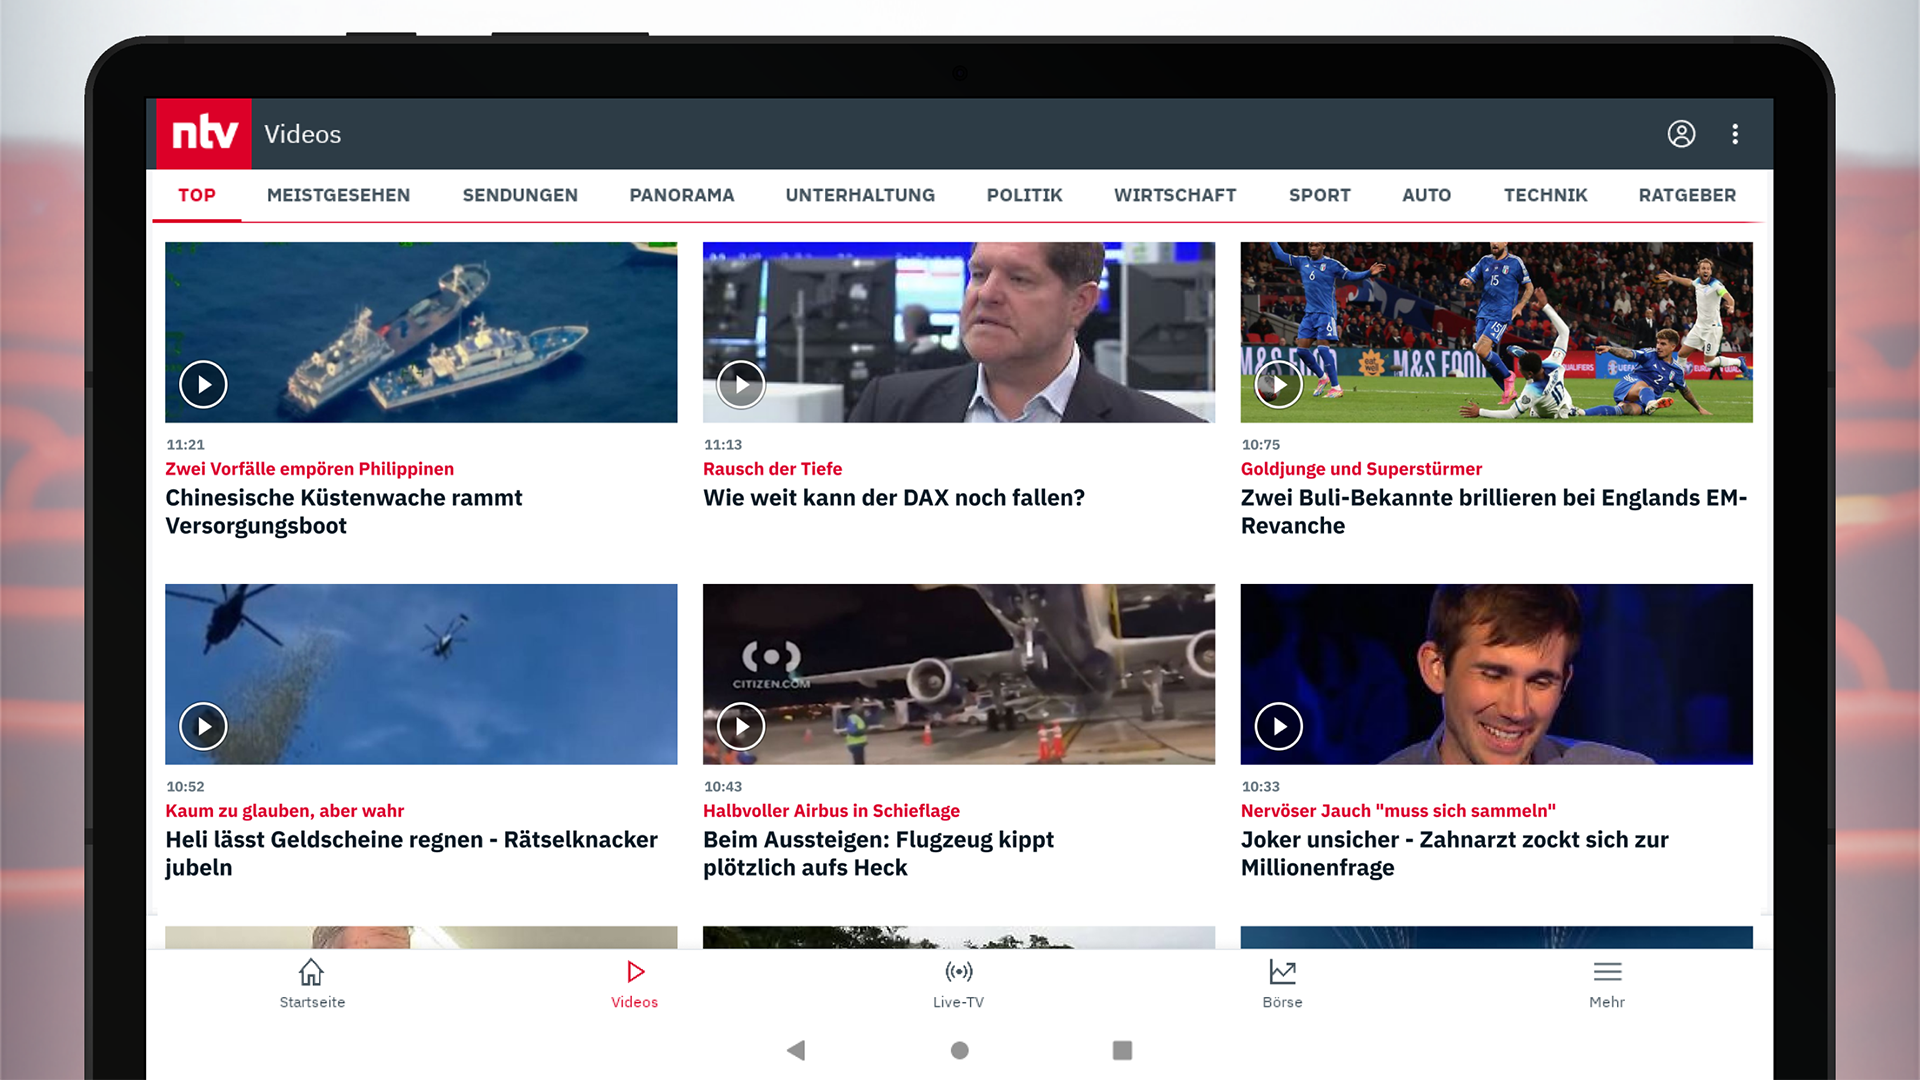Switch to the SPORT tab
The image size is (1920, 1080).
(x=1319, y=195)
